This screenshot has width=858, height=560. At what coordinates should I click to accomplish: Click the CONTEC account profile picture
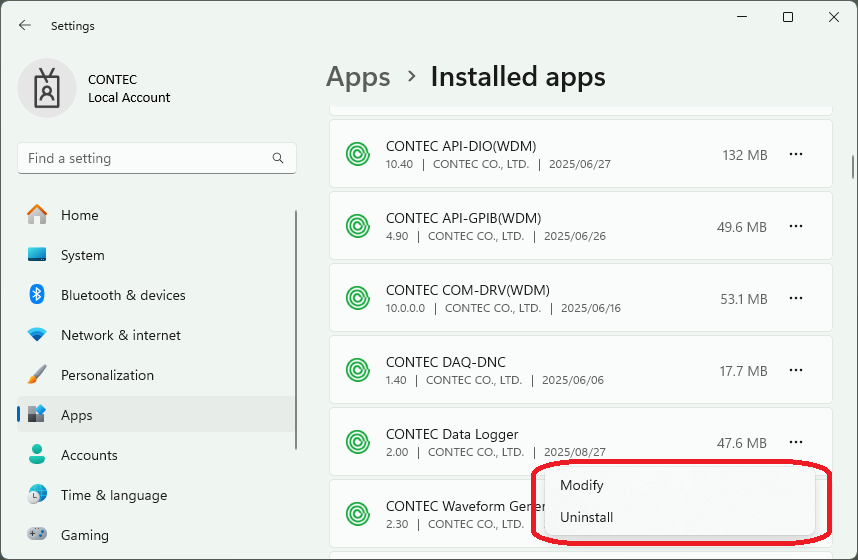(x=47, y=88)
